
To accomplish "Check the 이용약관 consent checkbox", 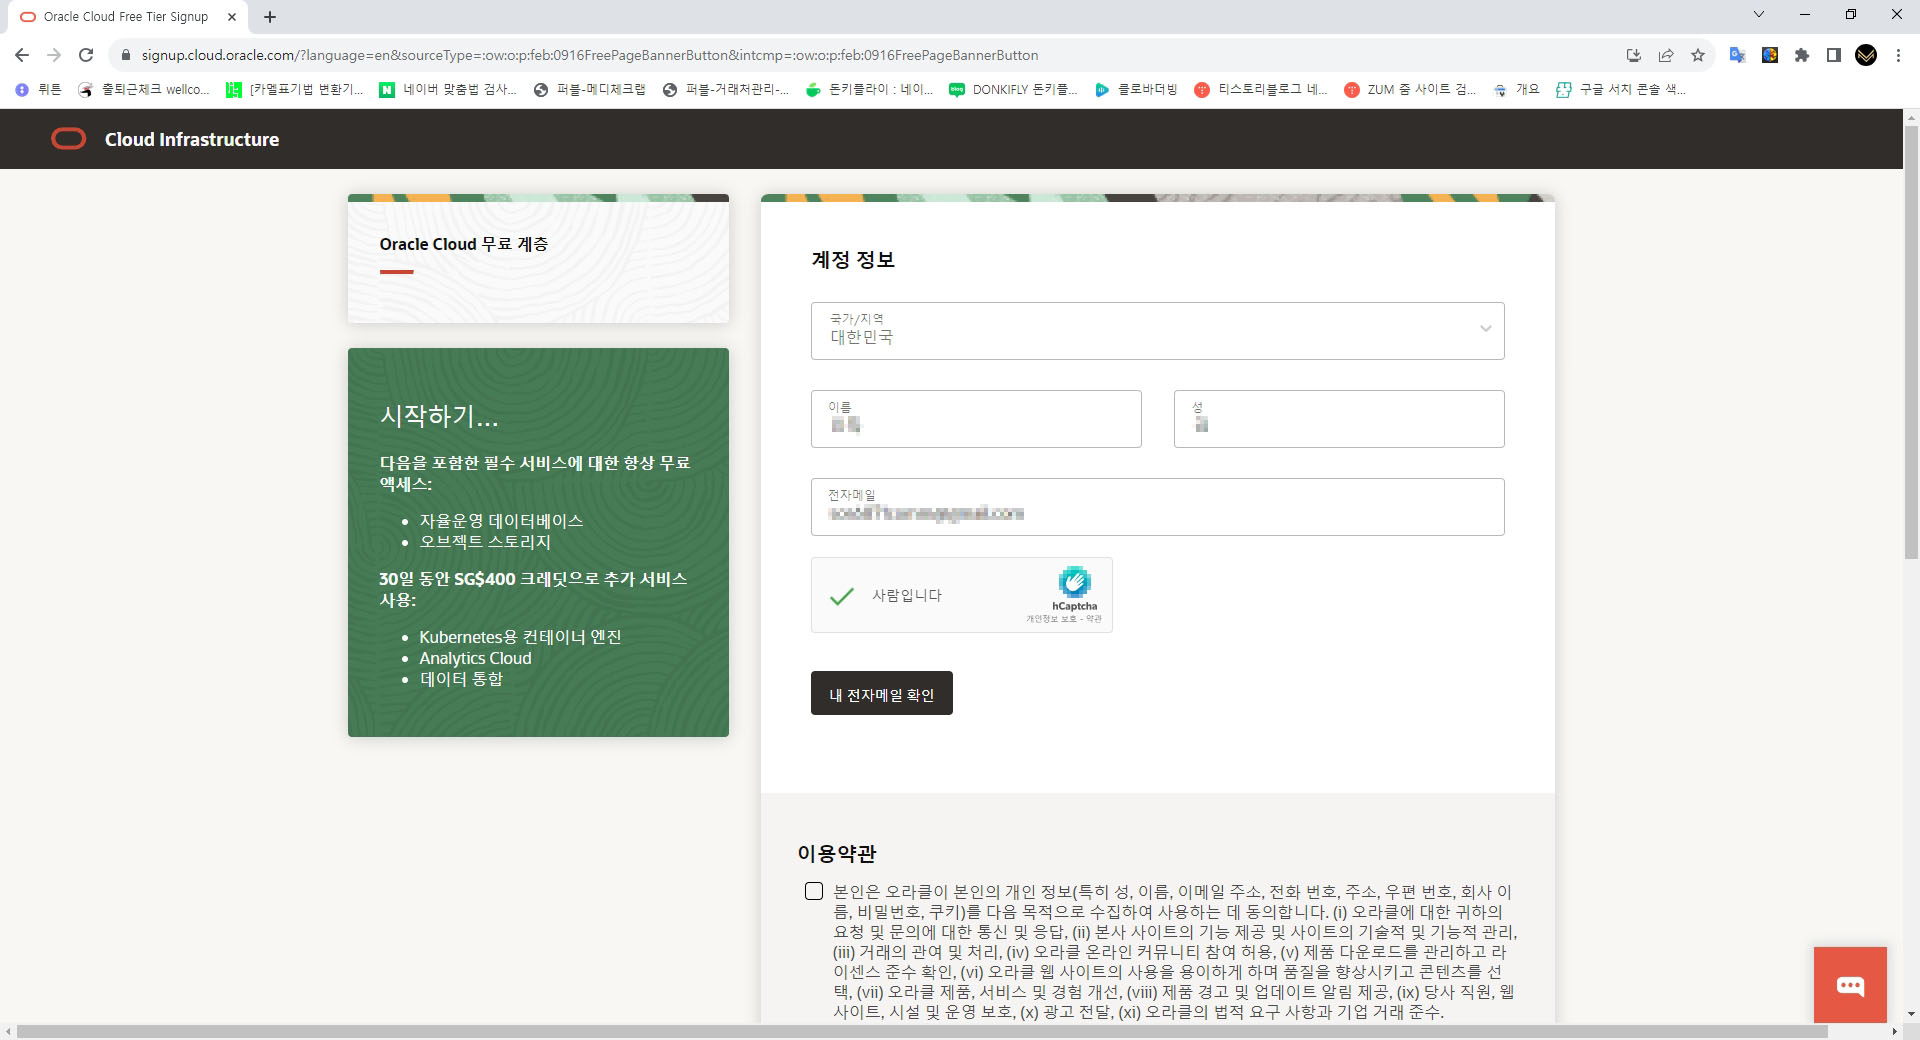I will pyautogui.click(x=814, y=891).
